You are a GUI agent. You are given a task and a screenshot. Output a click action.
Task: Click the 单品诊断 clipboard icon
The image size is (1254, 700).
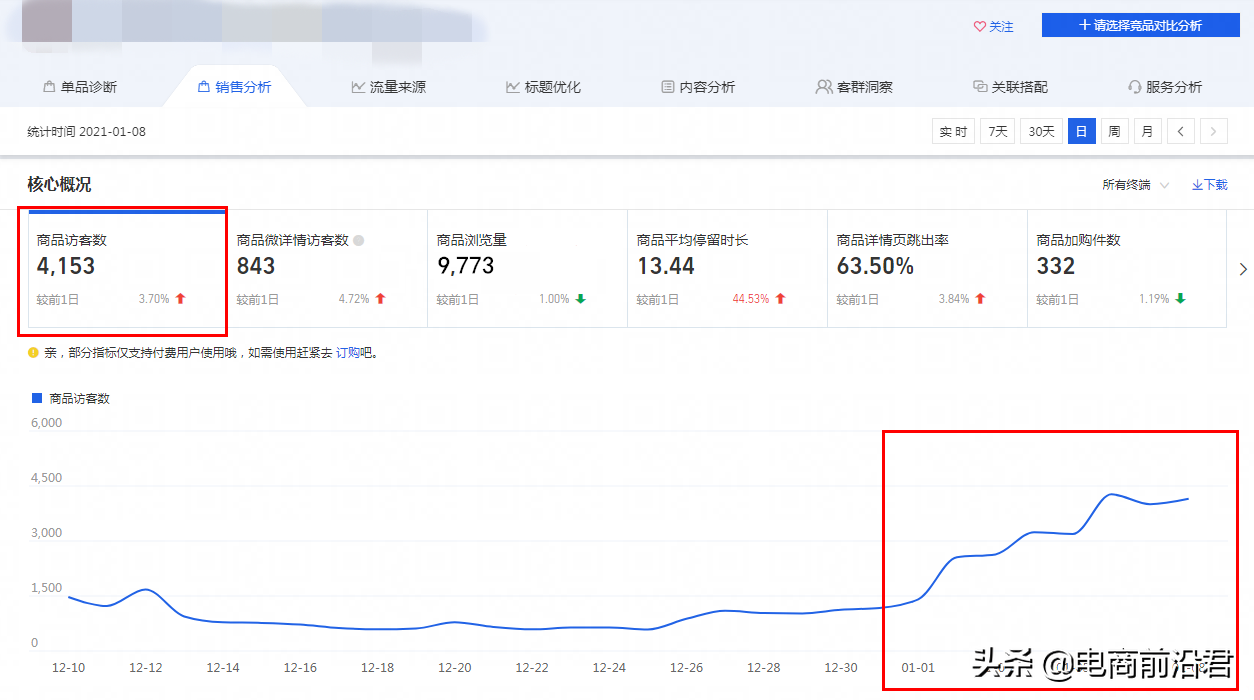click(47, 86)
